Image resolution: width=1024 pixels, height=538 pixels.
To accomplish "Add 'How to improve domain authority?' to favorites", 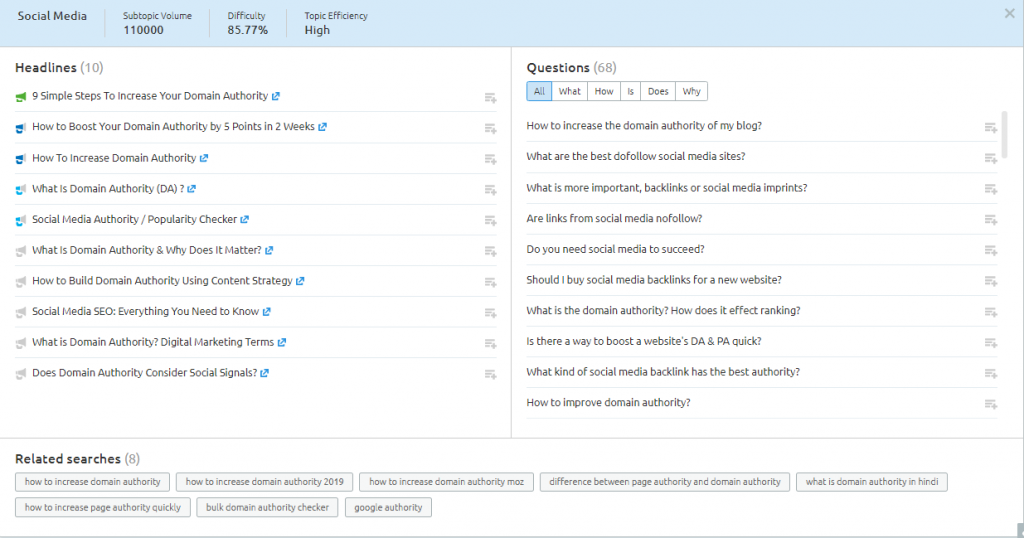I will click(x=991, y=404).
